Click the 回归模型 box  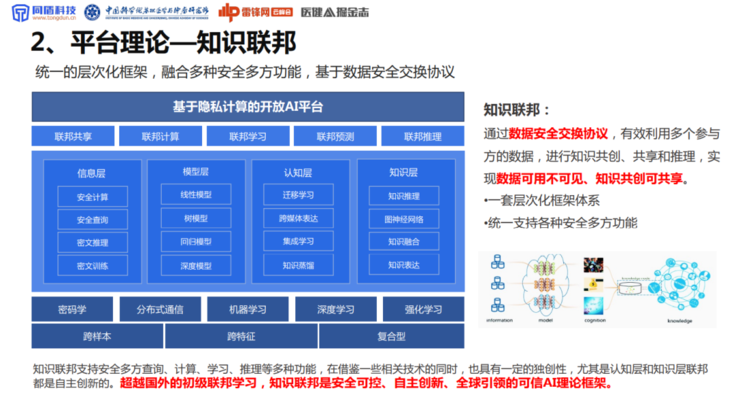[196, 242]
